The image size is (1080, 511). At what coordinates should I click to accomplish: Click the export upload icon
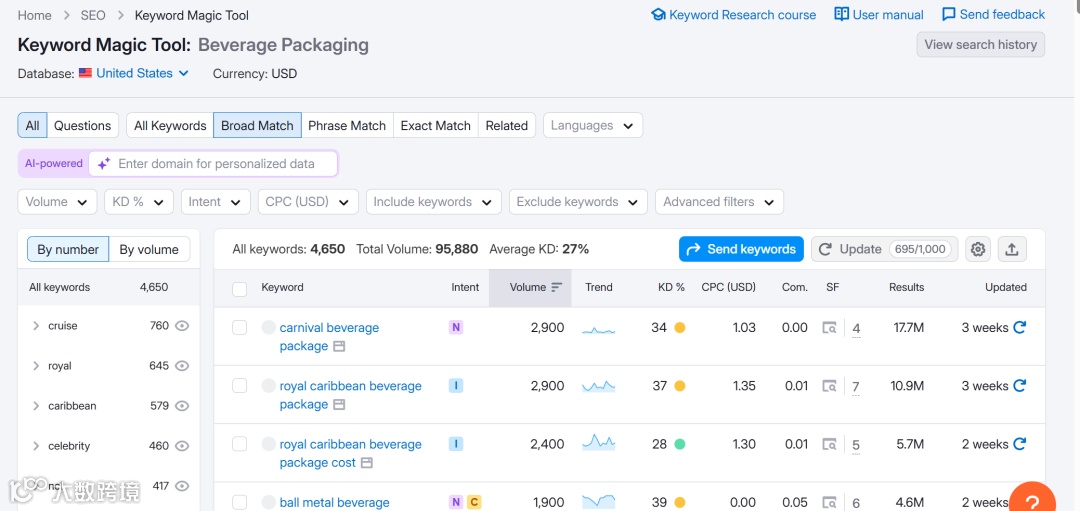[1011, 249]
